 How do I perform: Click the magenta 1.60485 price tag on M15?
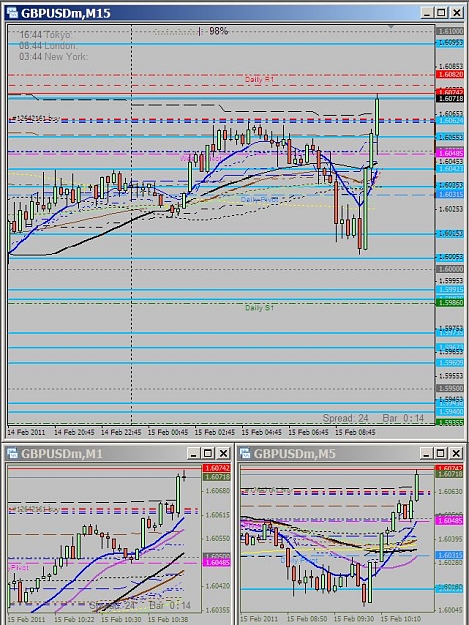click(x=450, y=153)
